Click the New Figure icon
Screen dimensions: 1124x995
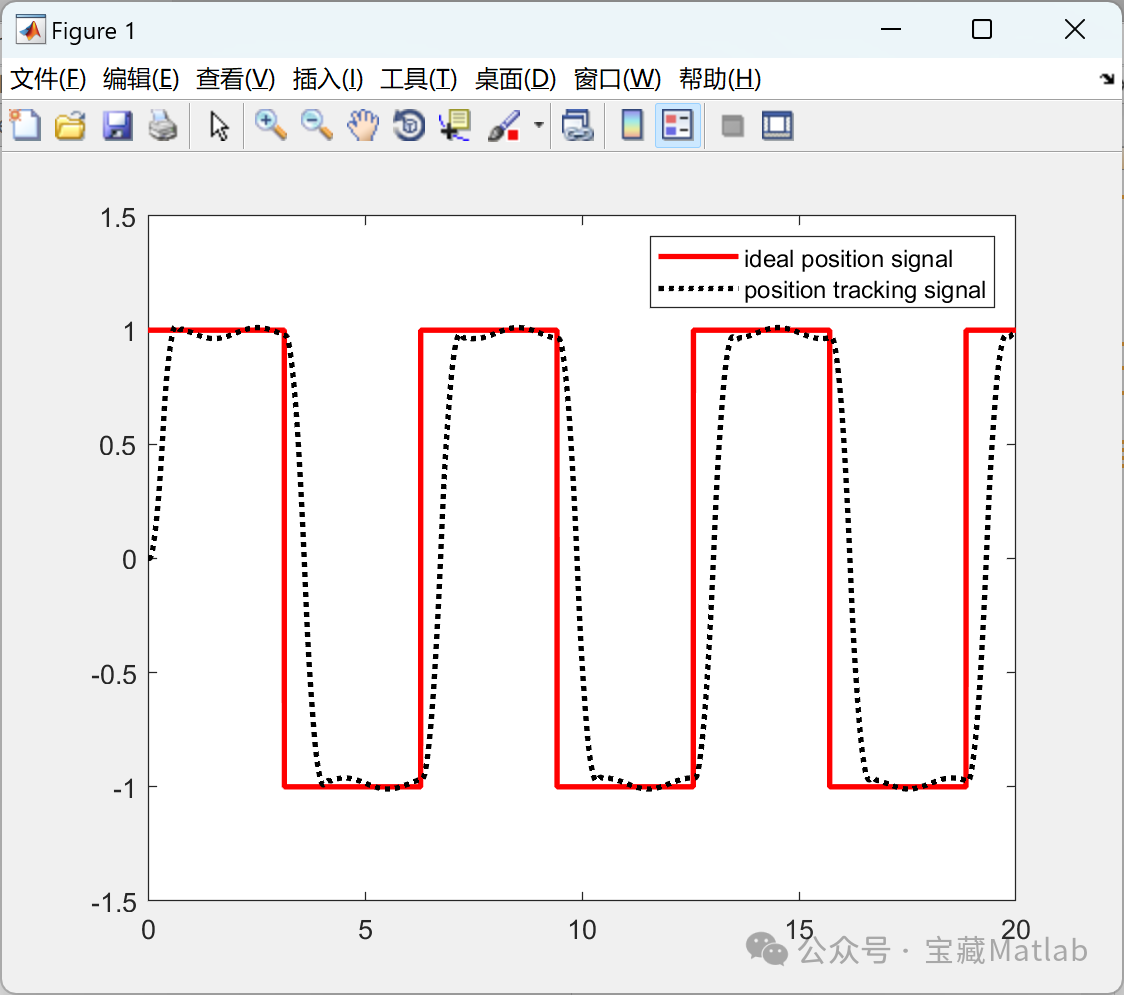pos(26,125)
